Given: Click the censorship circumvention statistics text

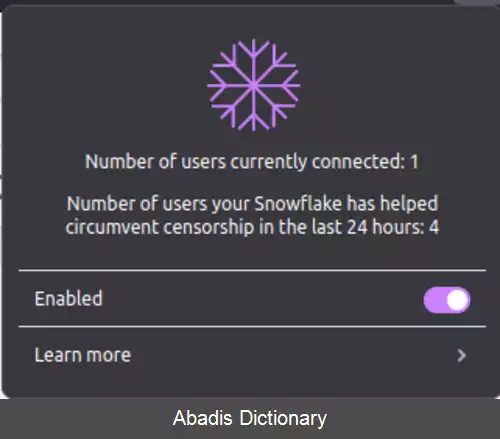Looking at the screenshot, I should click(252, 215).
